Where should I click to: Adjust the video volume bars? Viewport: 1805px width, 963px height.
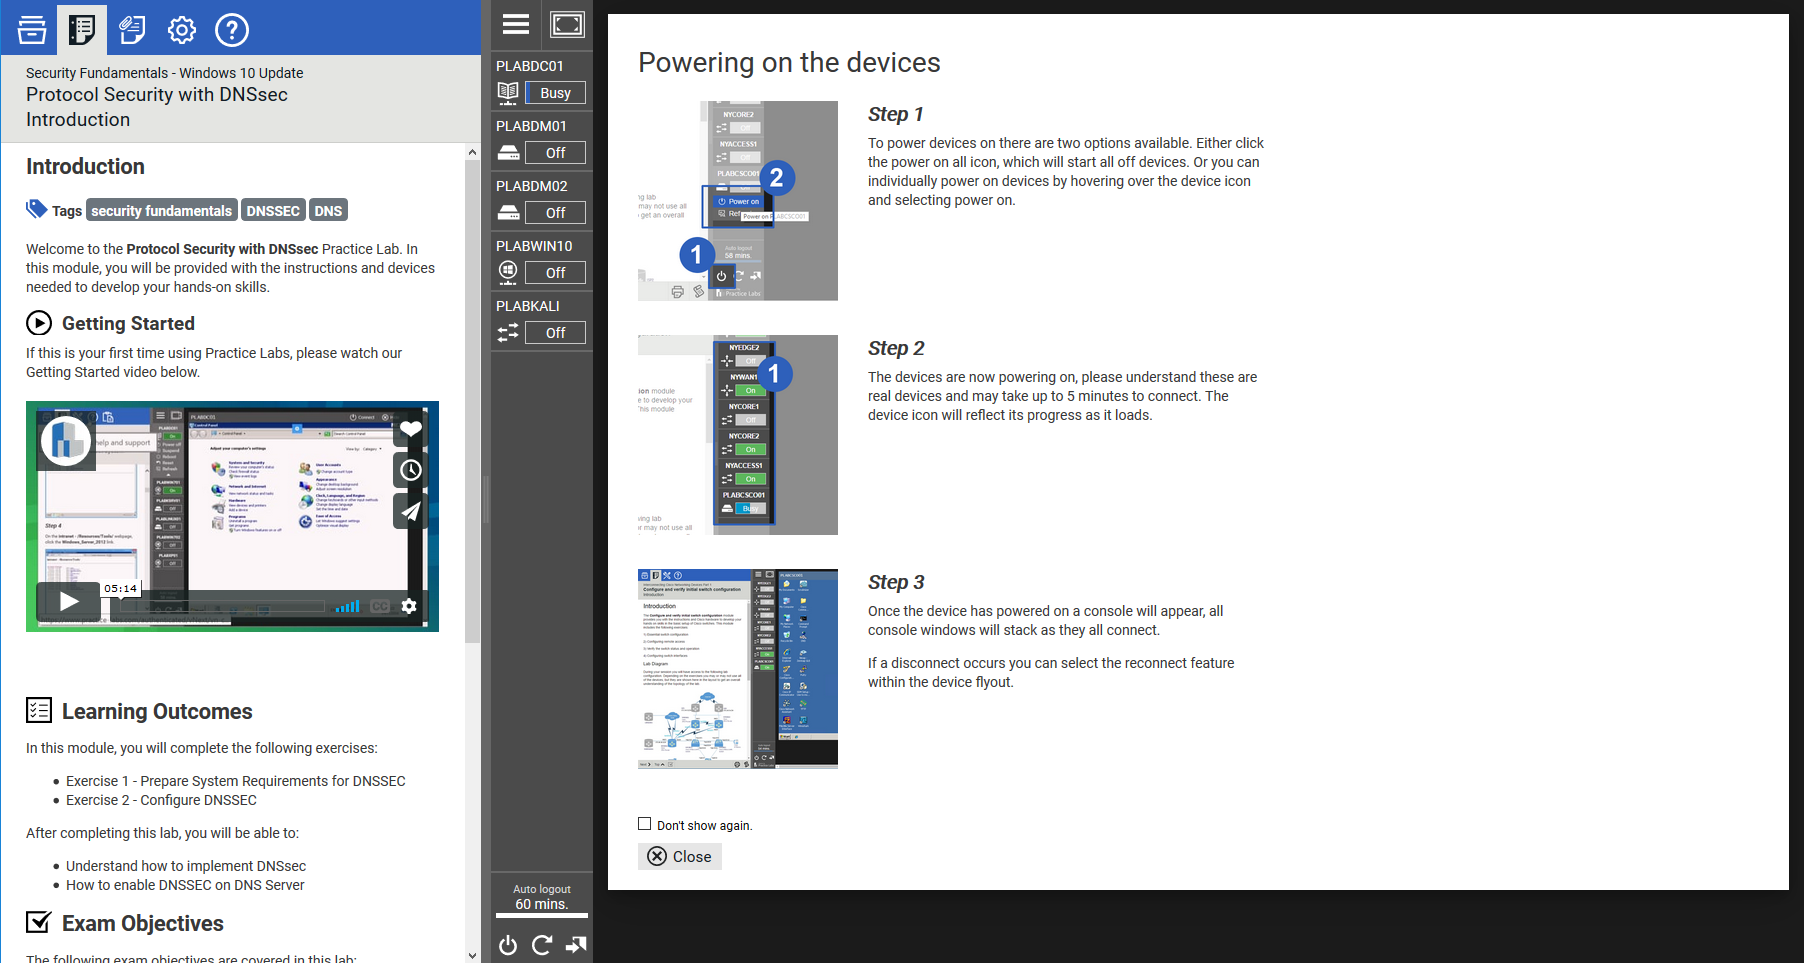pos(347,606)
